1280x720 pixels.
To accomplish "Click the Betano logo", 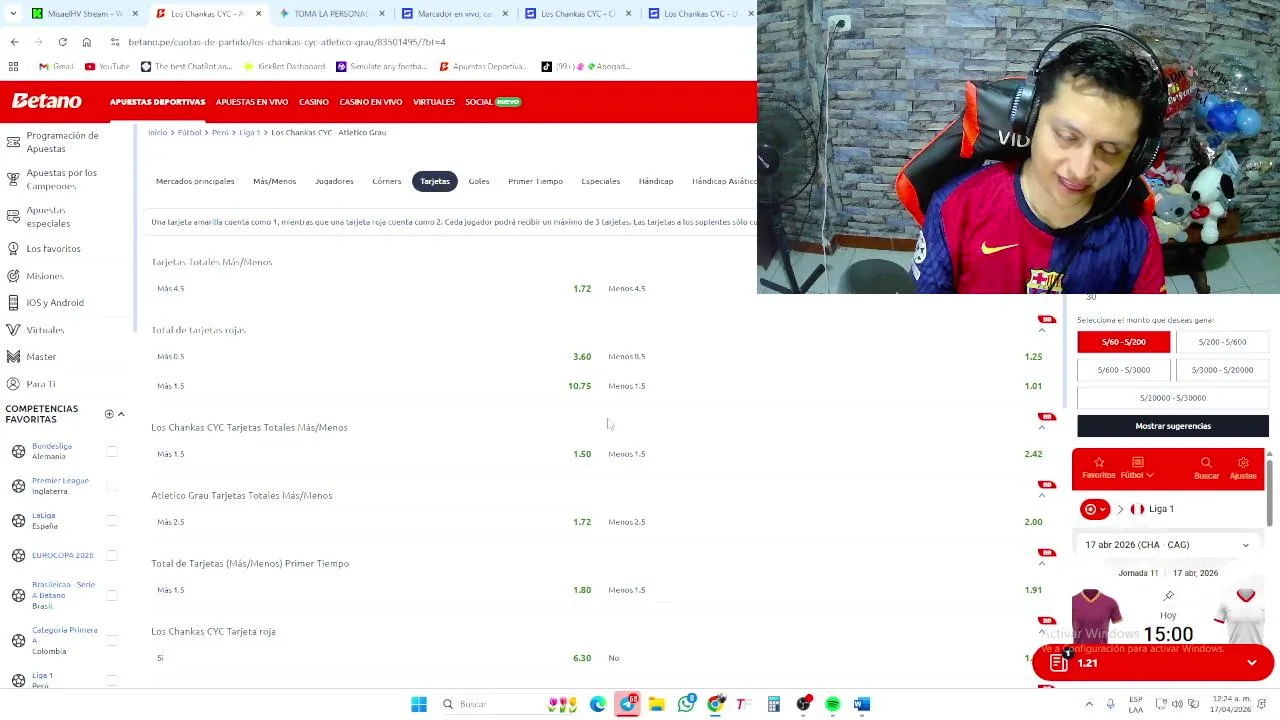I will click(46, 101).
